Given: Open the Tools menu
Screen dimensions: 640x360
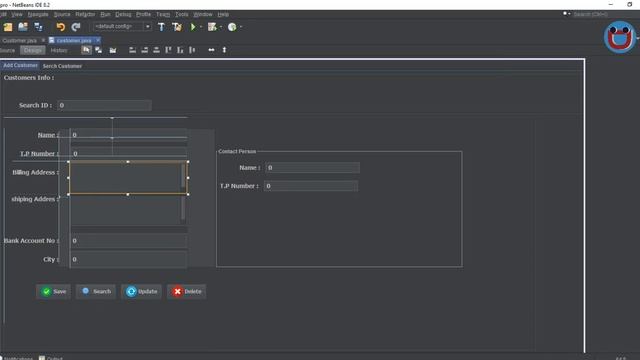Looking at the screenshot, I should tap(182, 14).
